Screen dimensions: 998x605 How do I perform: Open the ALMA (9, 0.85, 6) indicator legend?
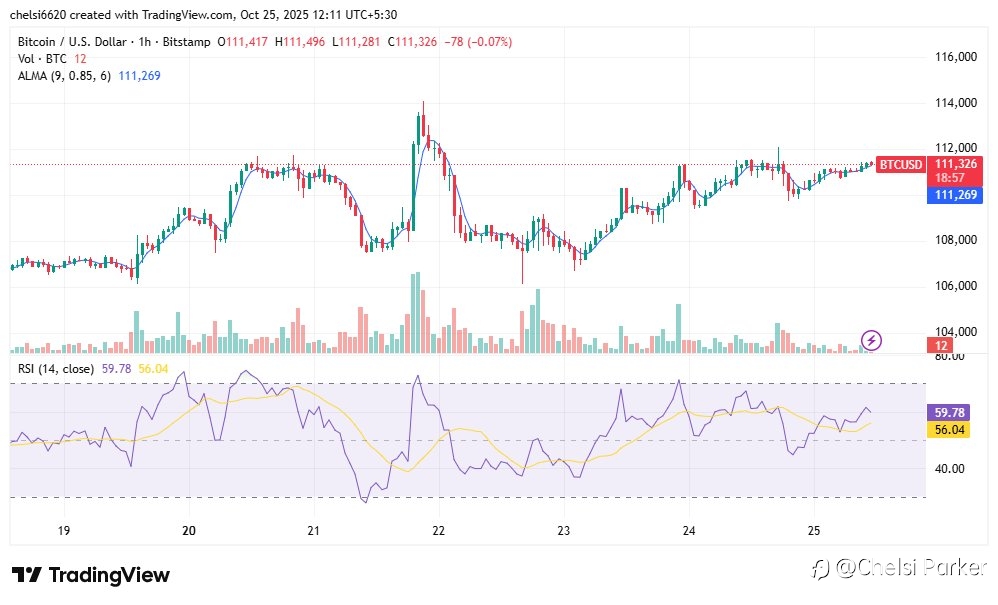[x=64, y=76]
